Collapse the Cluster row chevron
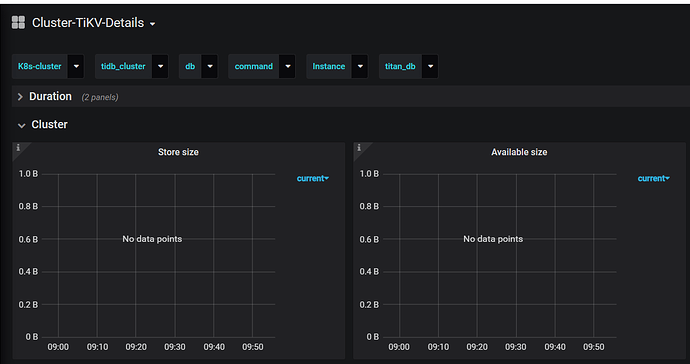This screenshot has width=690, height=364. (x=21, y=125)
